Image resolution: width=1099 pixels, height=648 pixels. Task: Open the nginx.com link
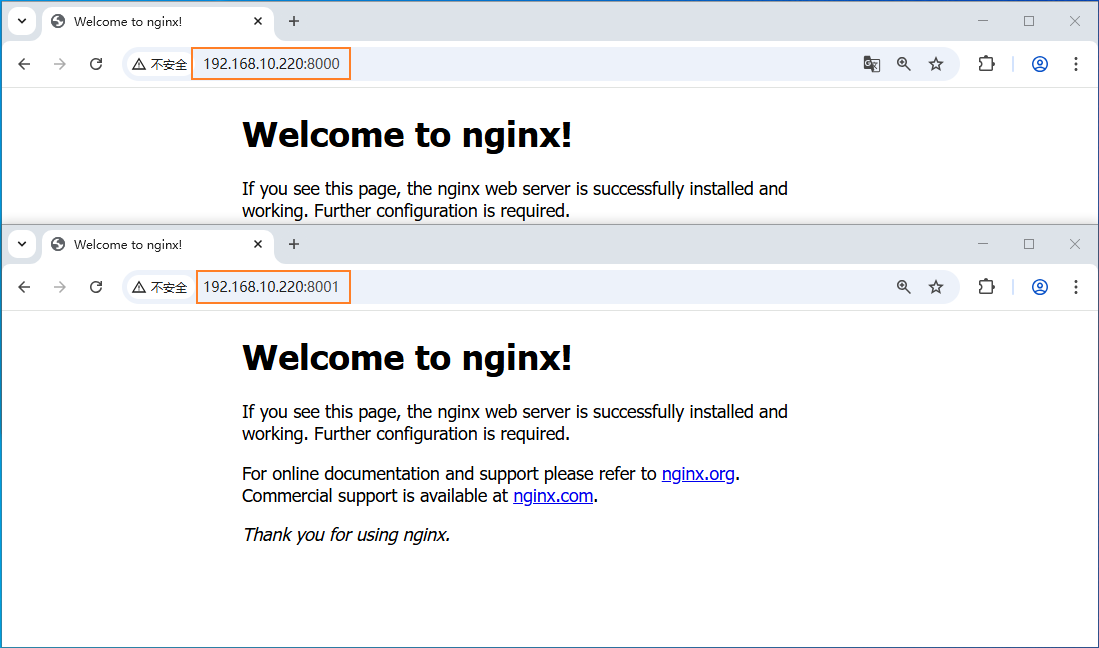point(553,496)
